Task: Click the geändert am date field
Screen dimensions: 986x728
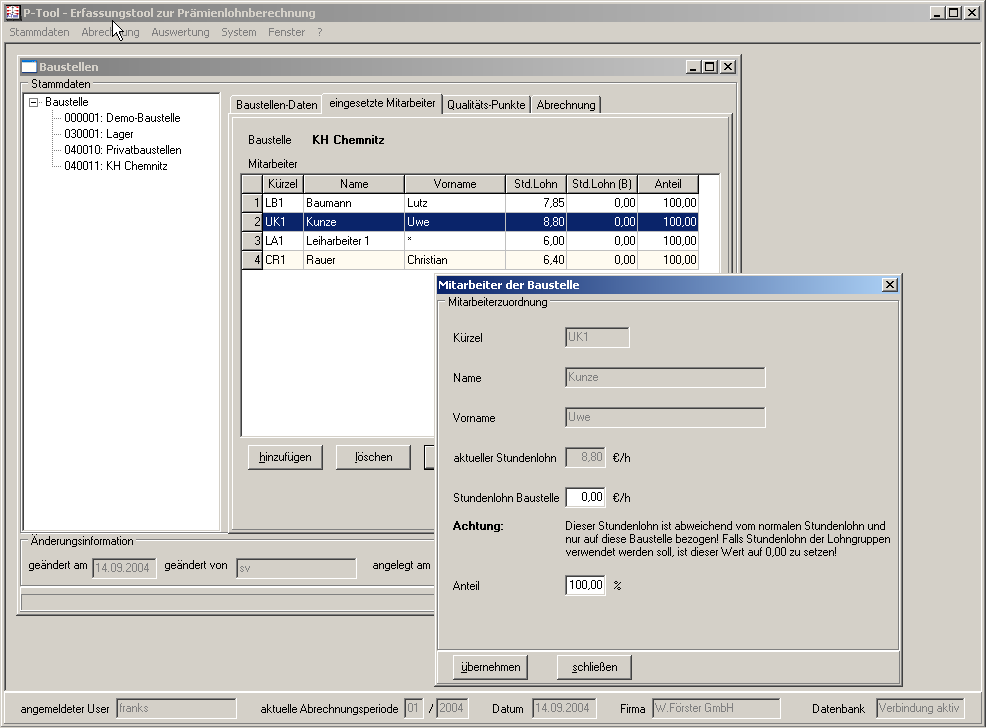Action: click(124, 568)
